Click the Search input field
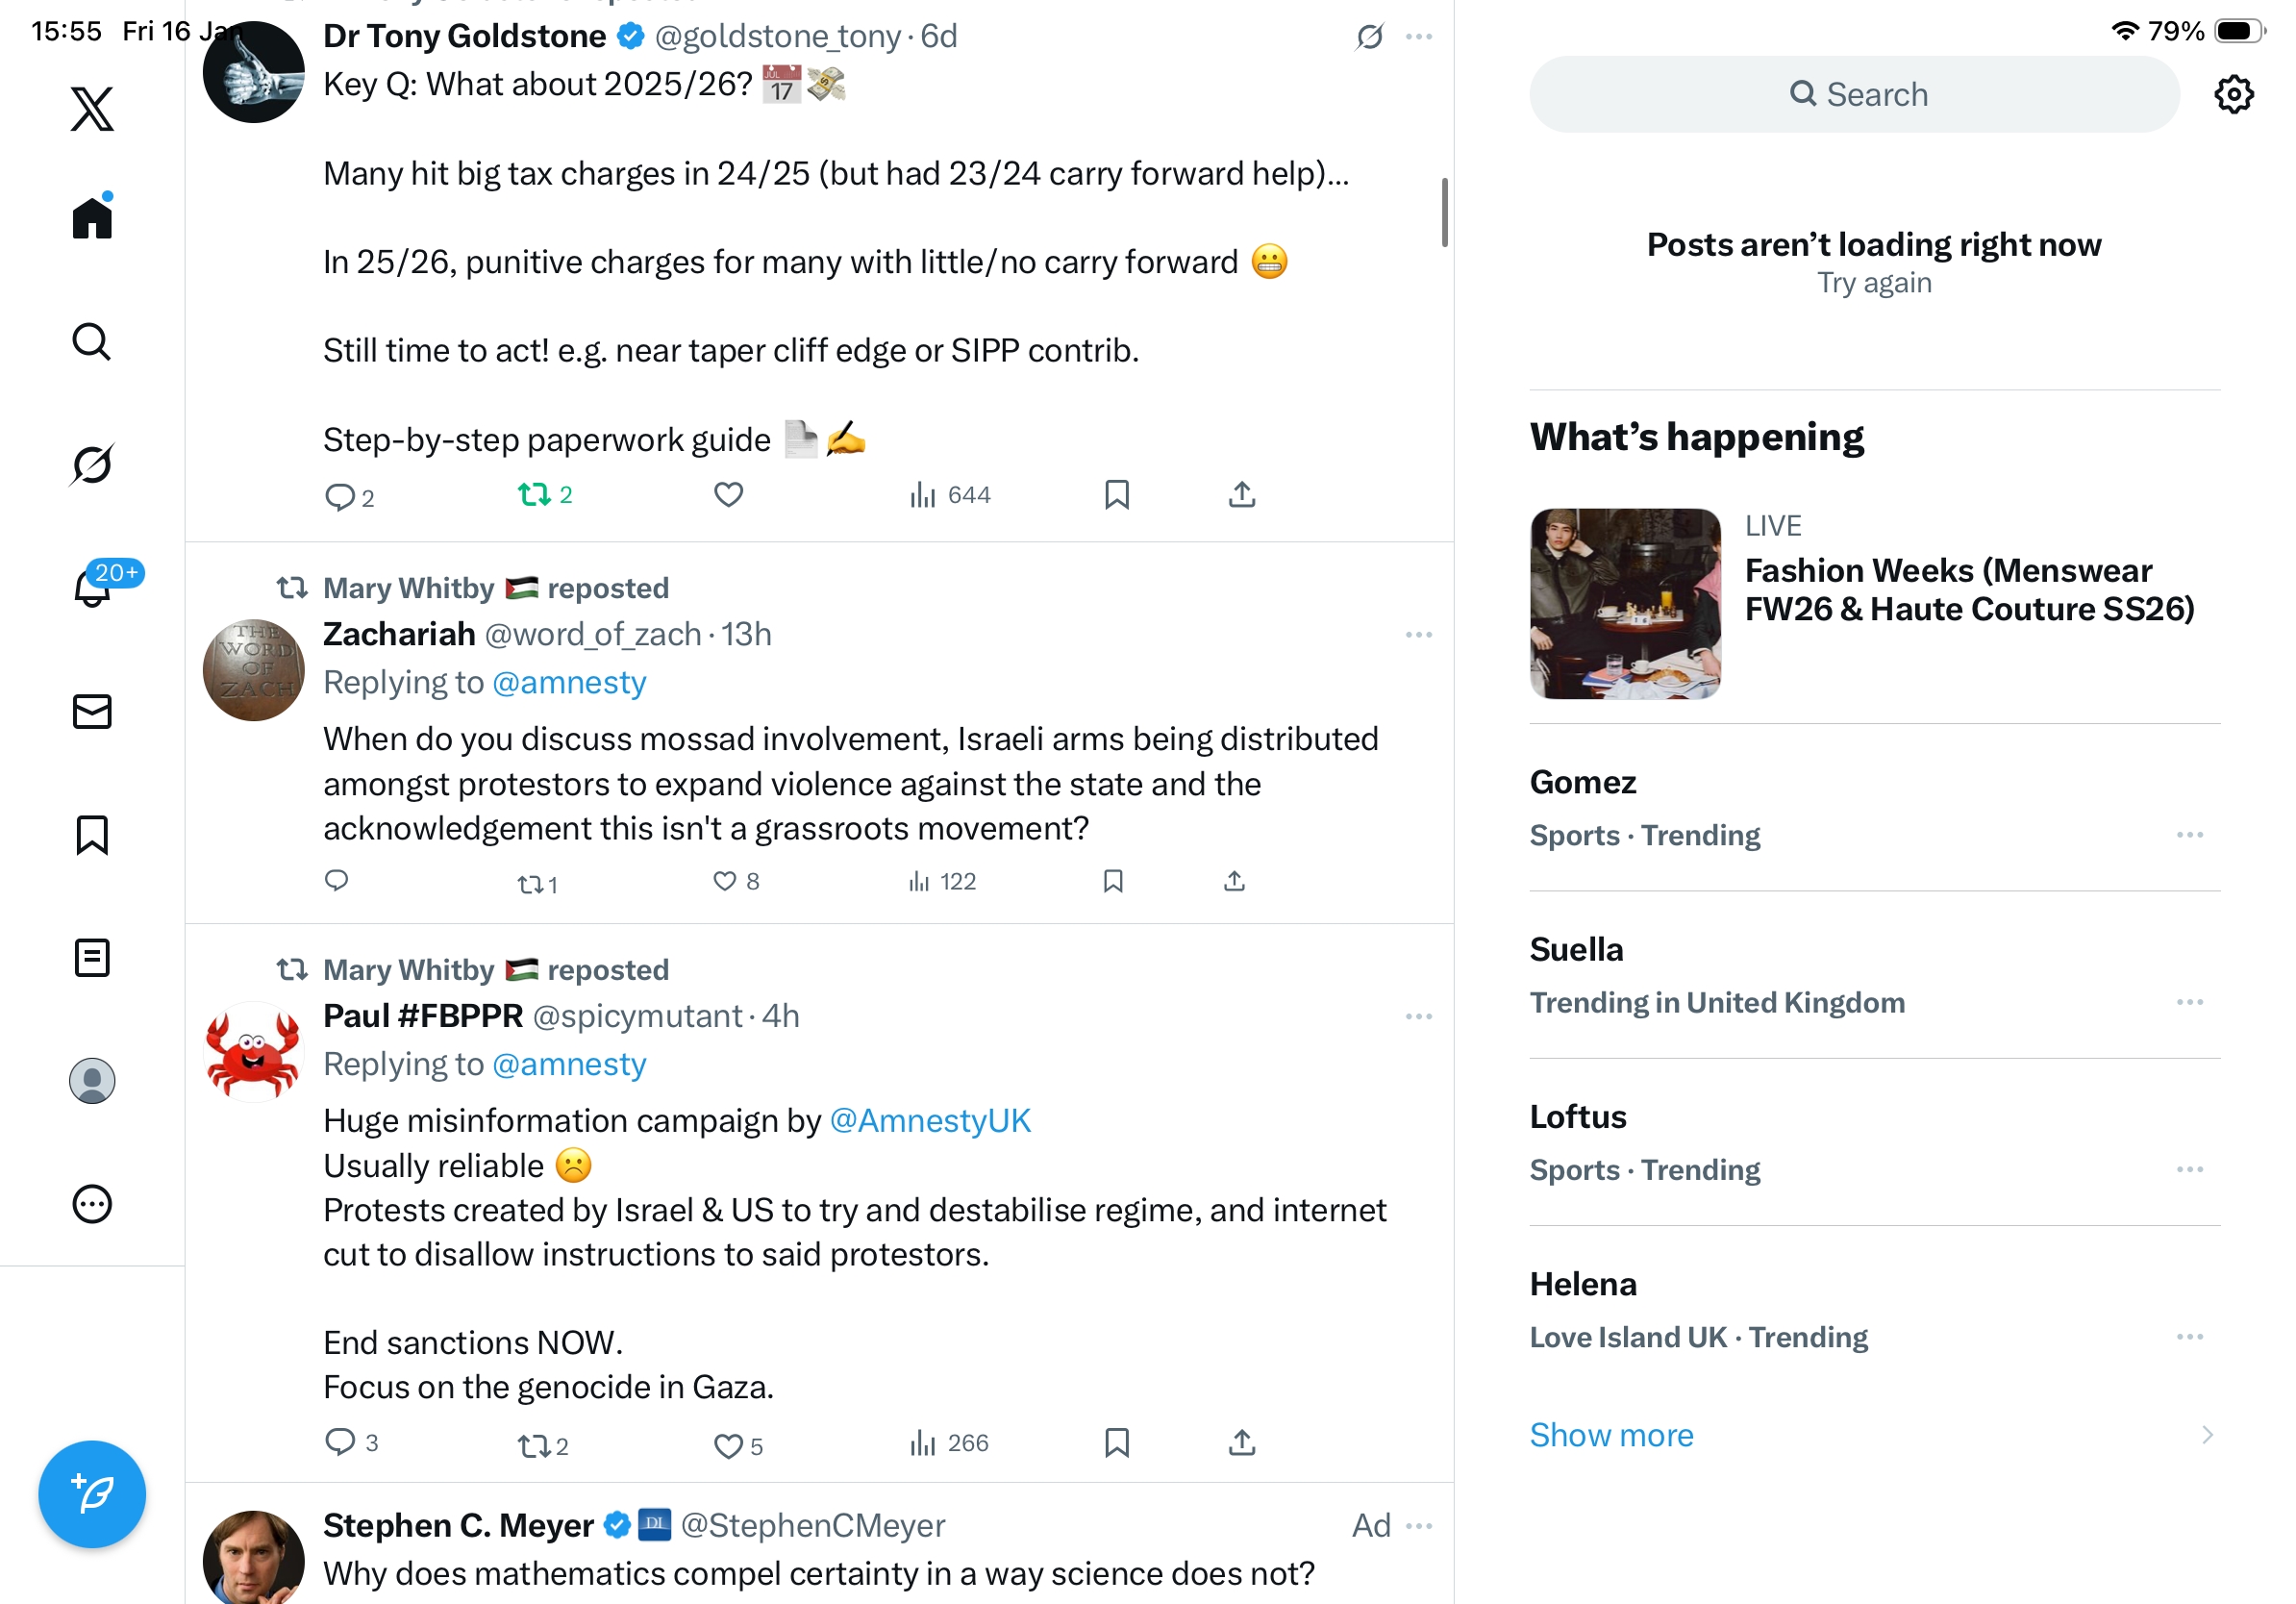 tap(1853, 95)
